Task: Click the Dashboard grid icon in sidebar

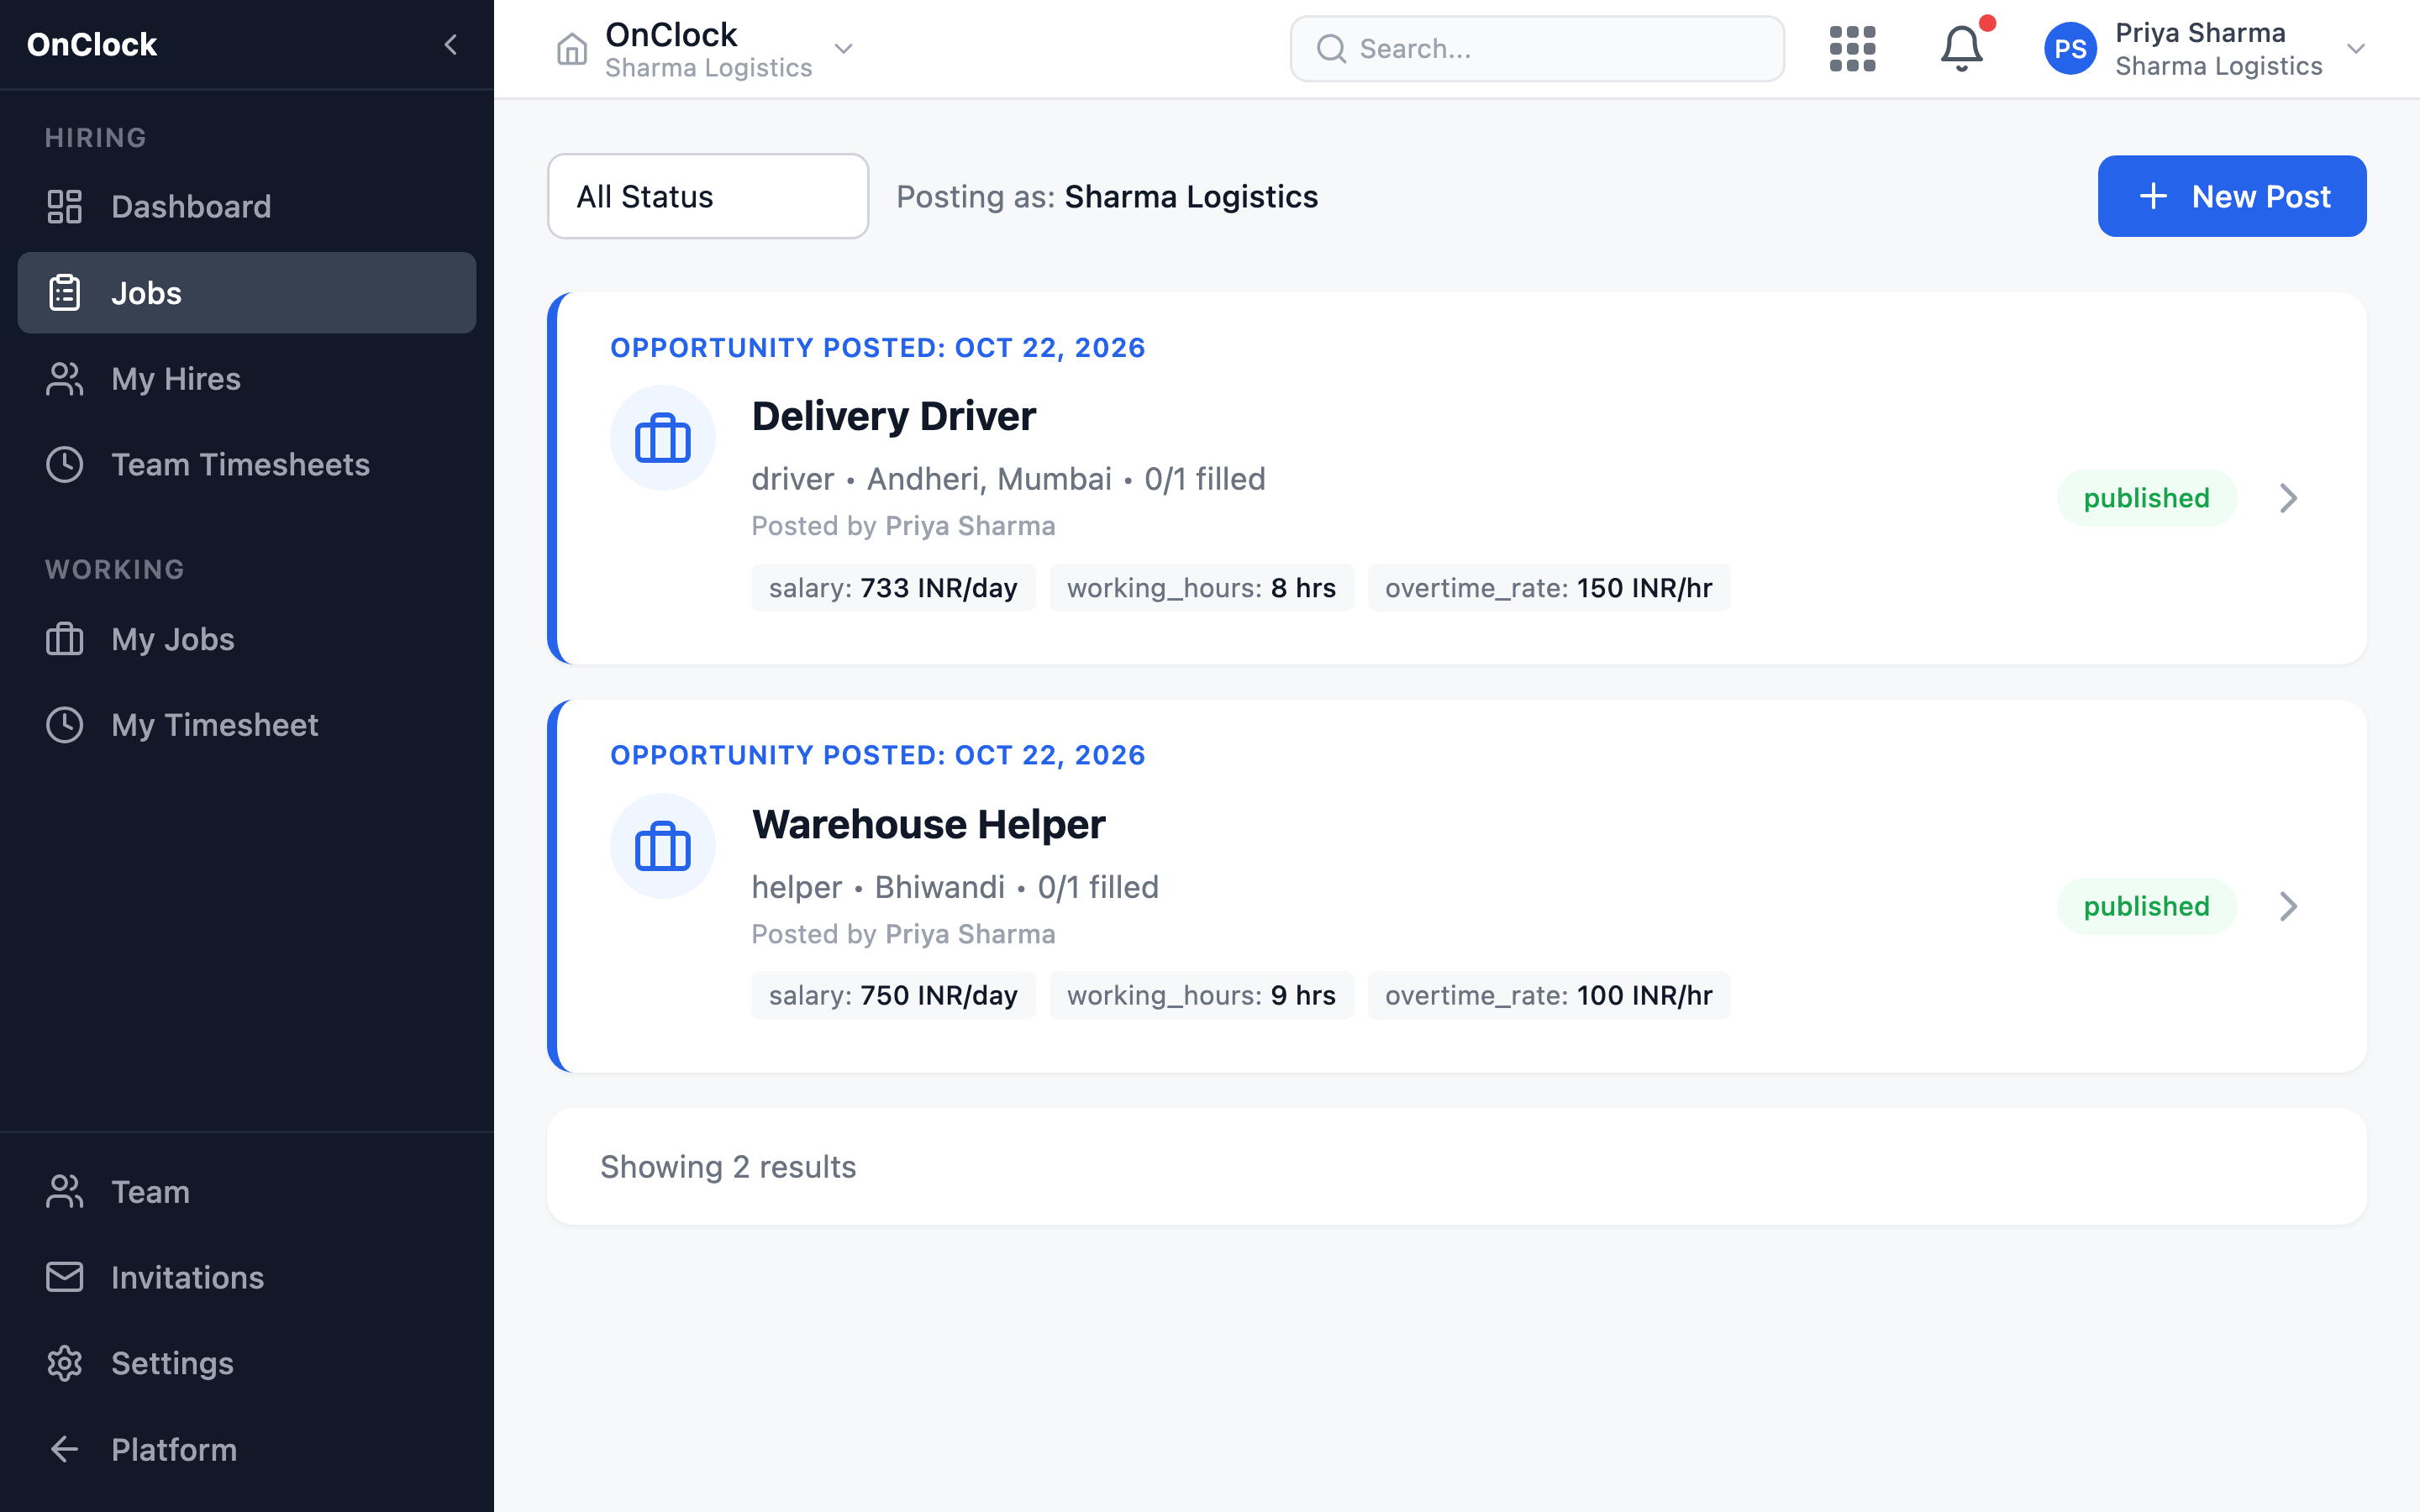Action: (x=65, y=207)
